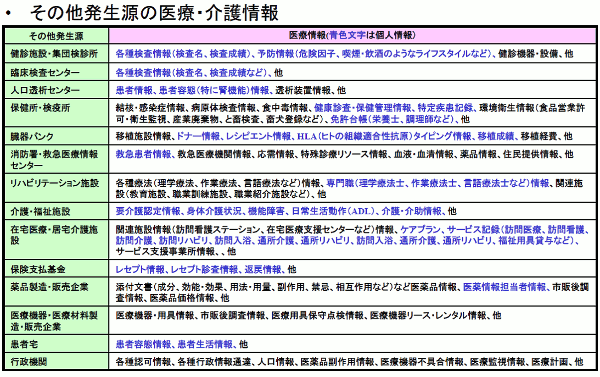Click the blue text 各種検査情報 in 健診施設 row
600x377 pixels.
[143, 54]
